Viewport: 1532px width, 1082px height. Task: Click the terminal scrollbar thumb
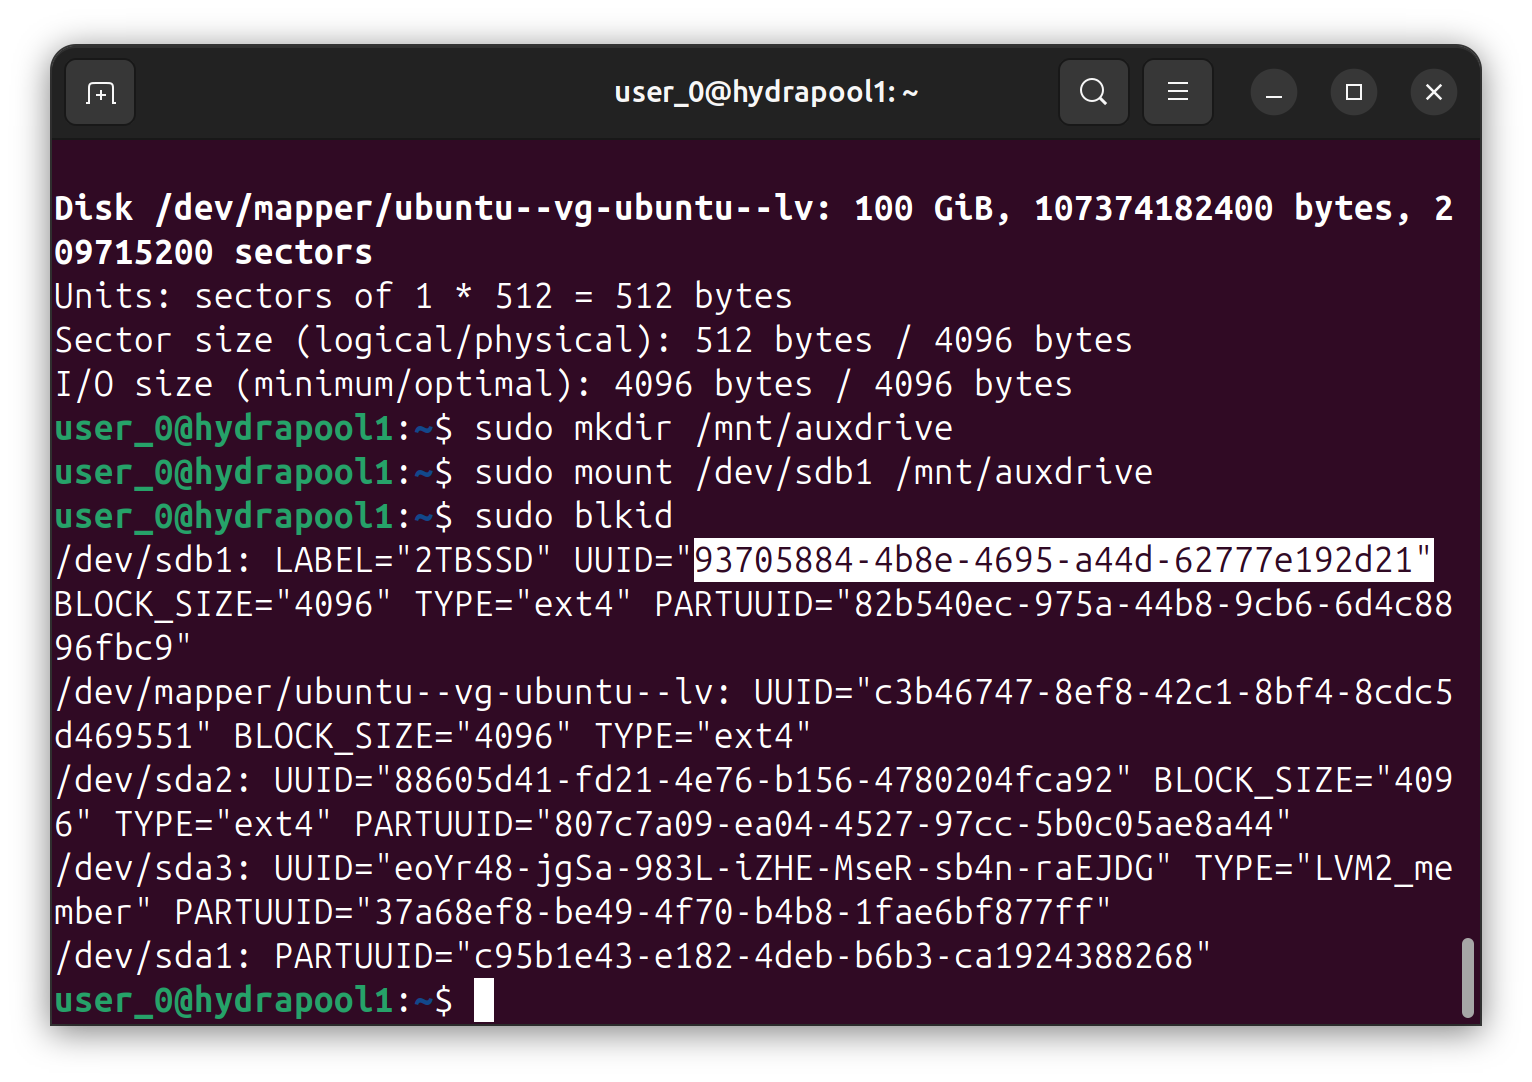point(1467,977)
